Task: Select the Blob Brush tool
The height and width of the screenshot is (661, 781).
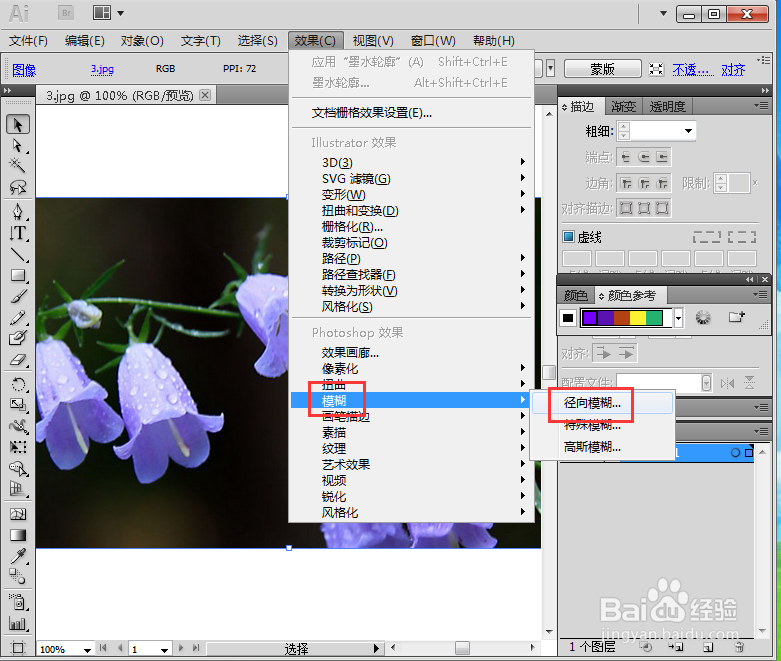Action: click(x=18, y=338)
